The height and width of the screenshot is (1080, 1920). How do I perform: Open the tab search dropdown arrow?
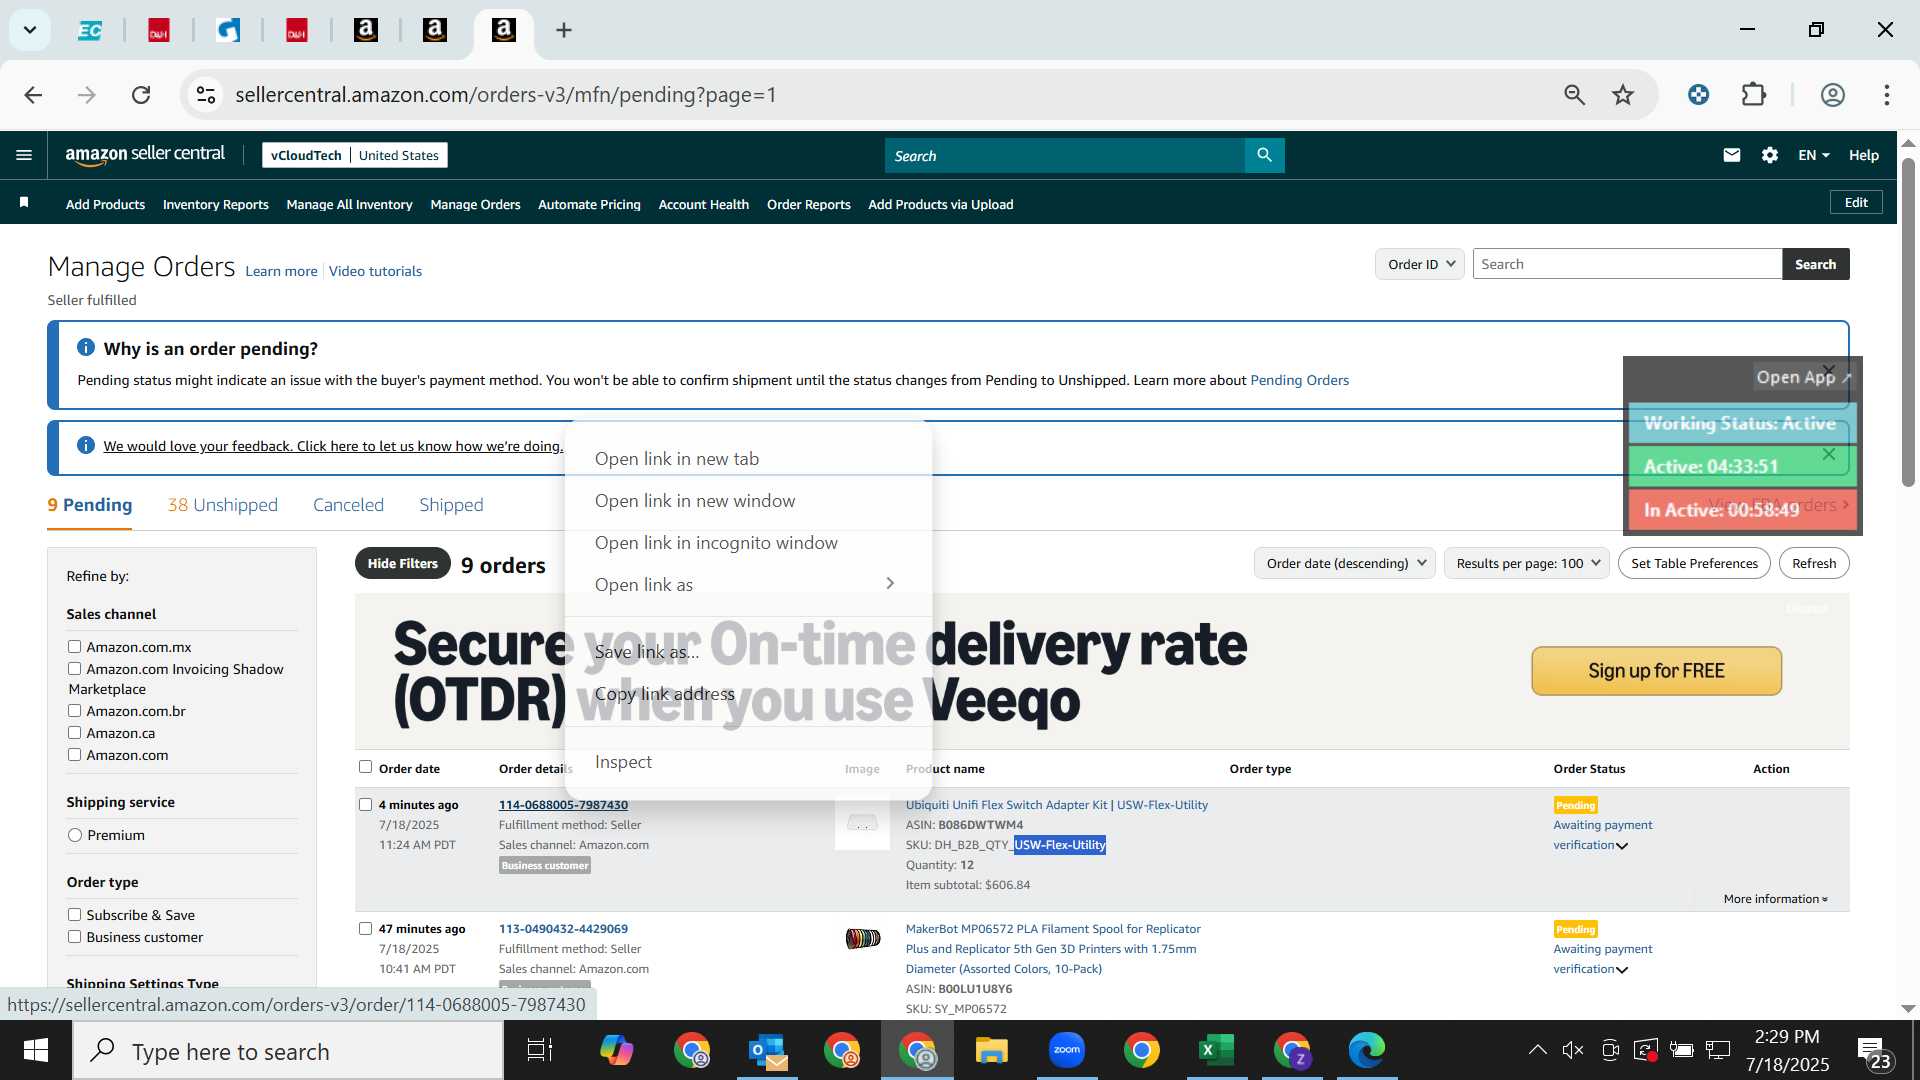coord(30,30)
